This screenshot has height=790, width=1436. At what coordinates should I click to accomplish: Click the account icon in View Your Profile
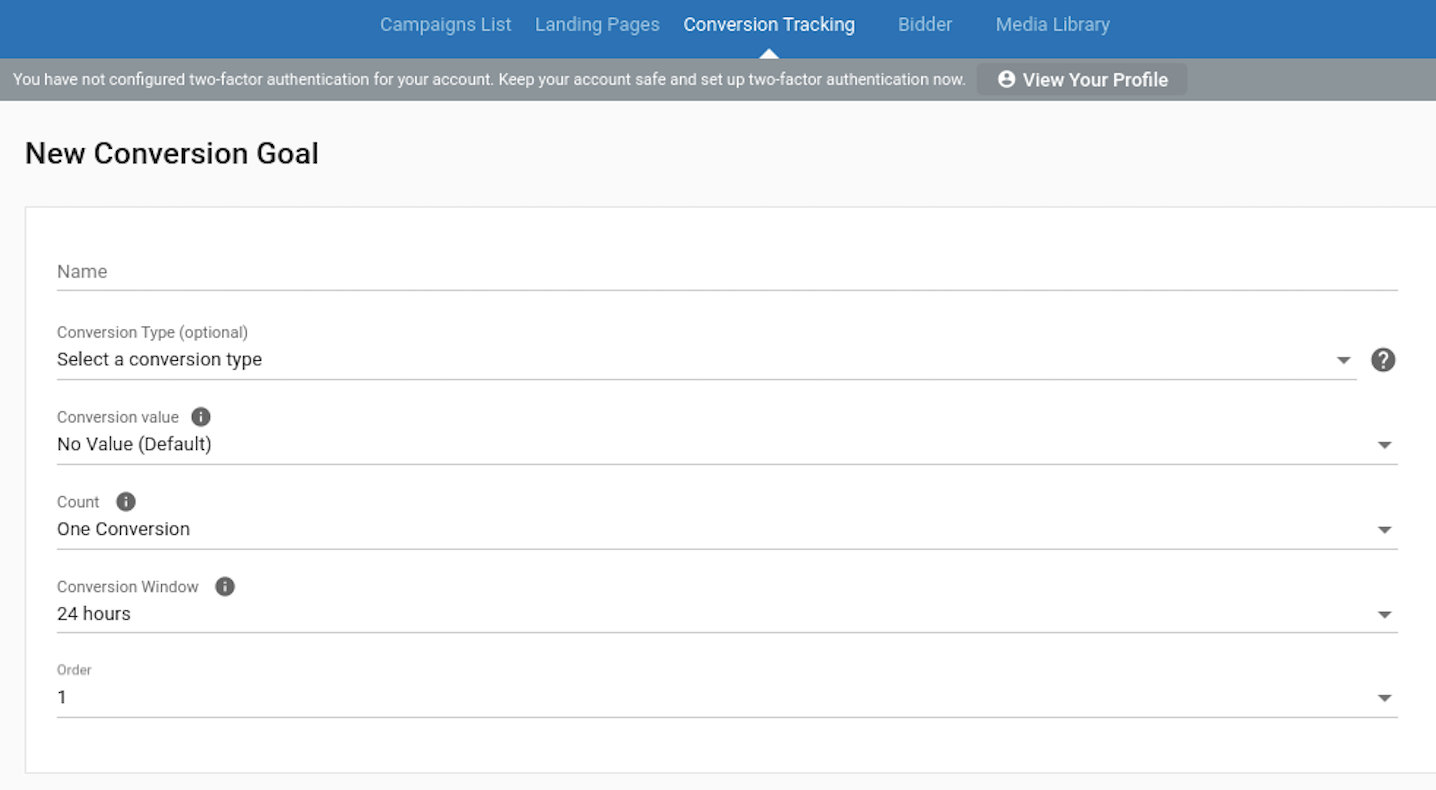[x=1006, y=79]
